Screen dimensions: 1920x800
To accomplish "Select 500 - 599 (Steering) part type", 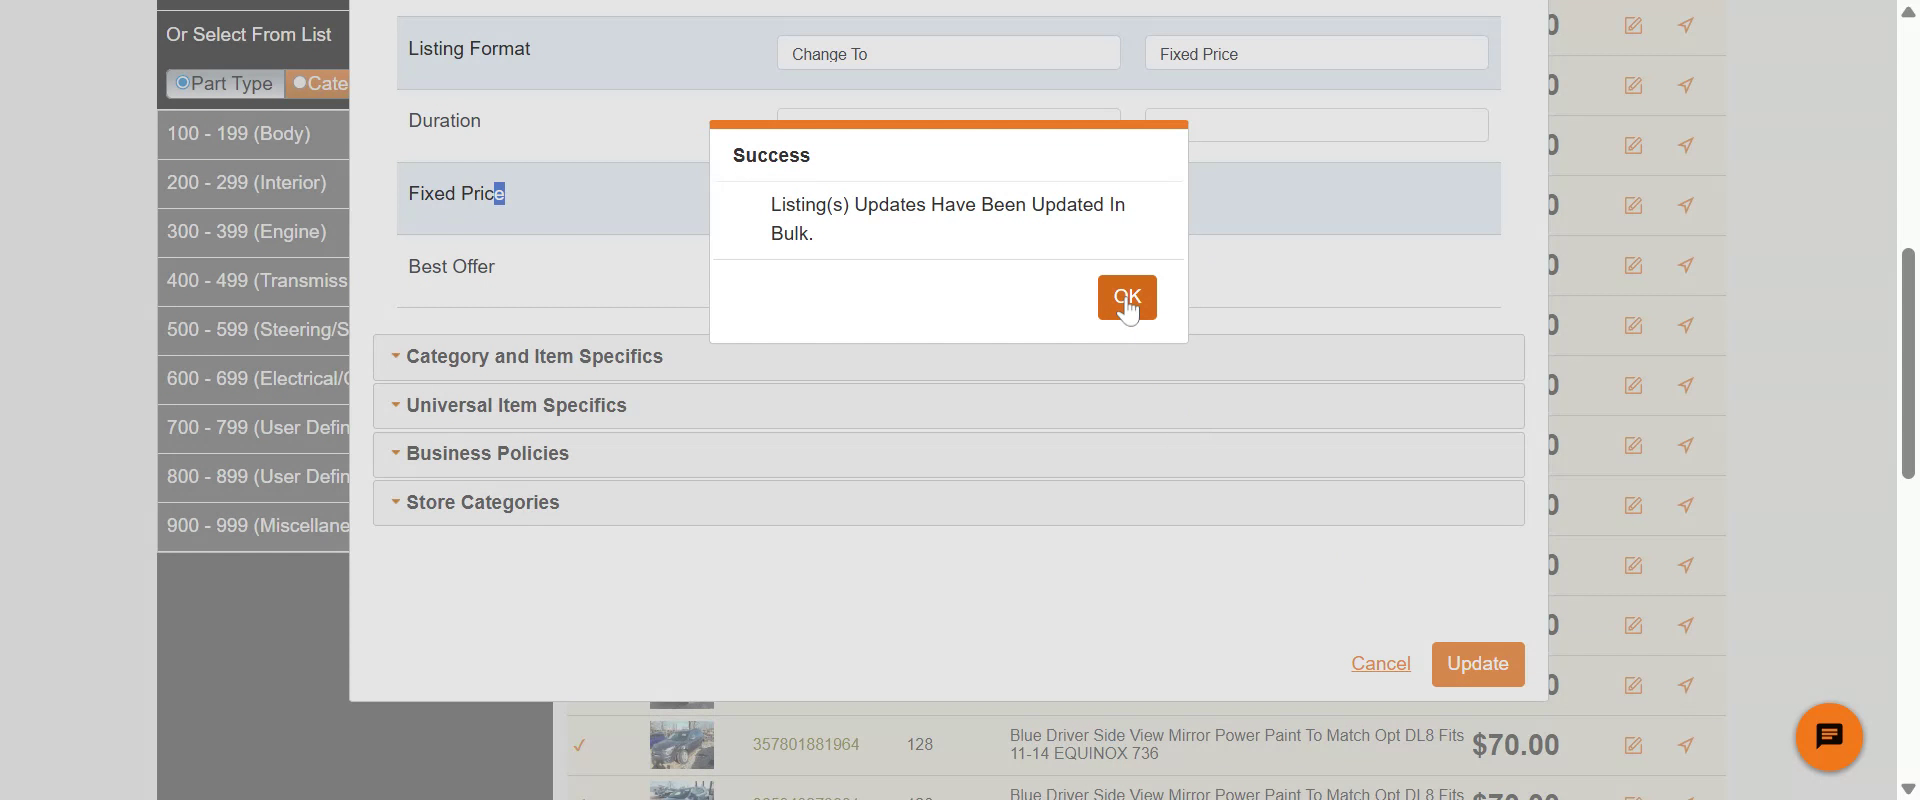I will (x=253, y=330).
